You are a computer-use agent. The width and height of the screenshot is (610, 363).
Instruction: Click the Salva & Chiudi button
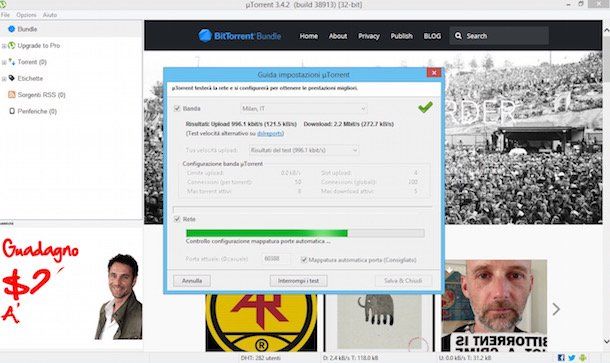(x=403, y=281)
